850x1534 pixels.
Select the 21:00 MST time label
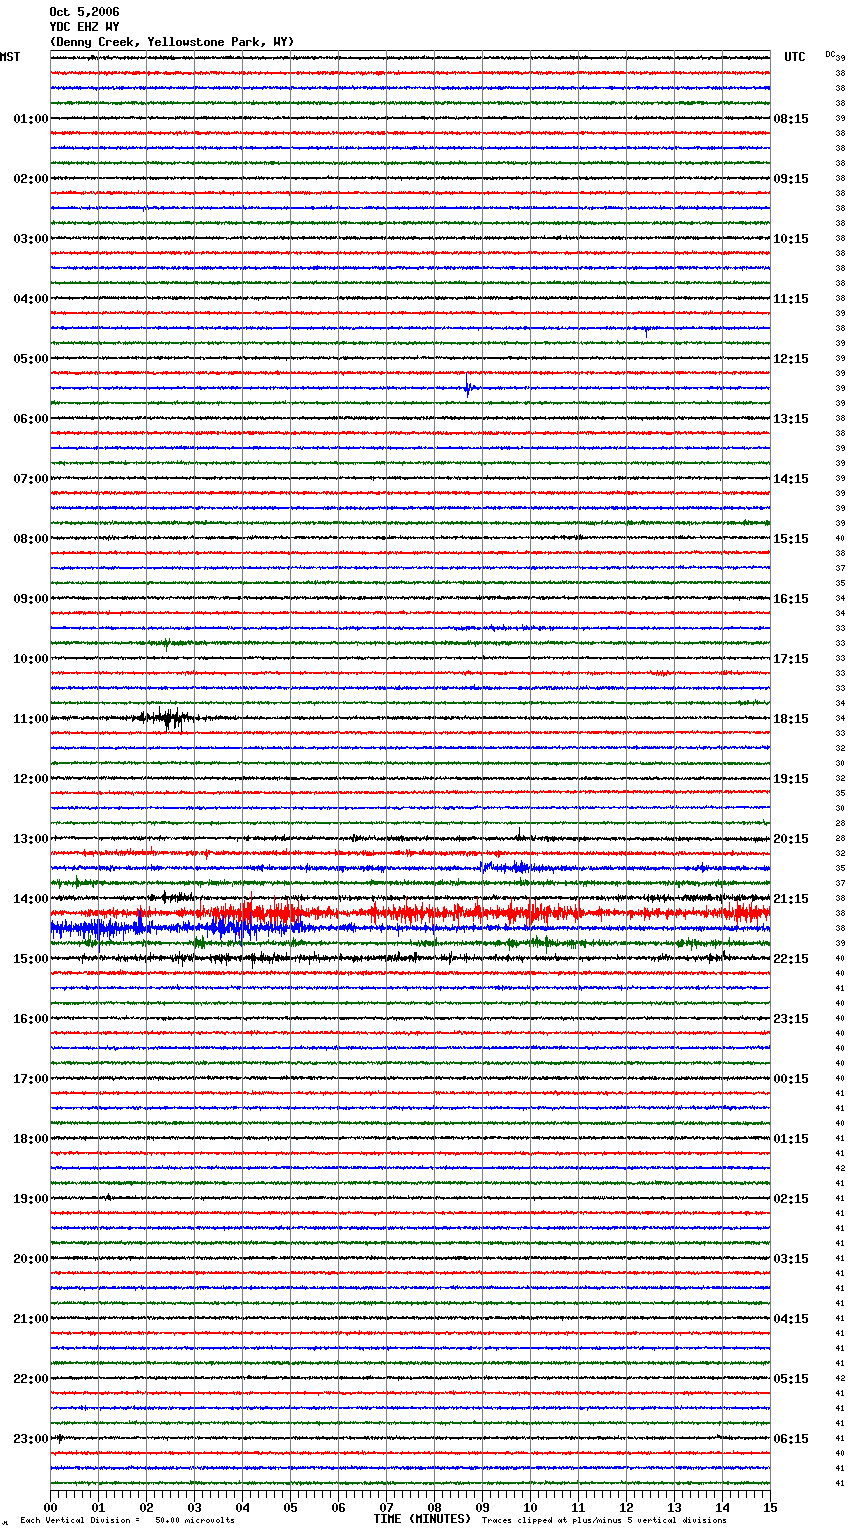tap(31, 1319)
